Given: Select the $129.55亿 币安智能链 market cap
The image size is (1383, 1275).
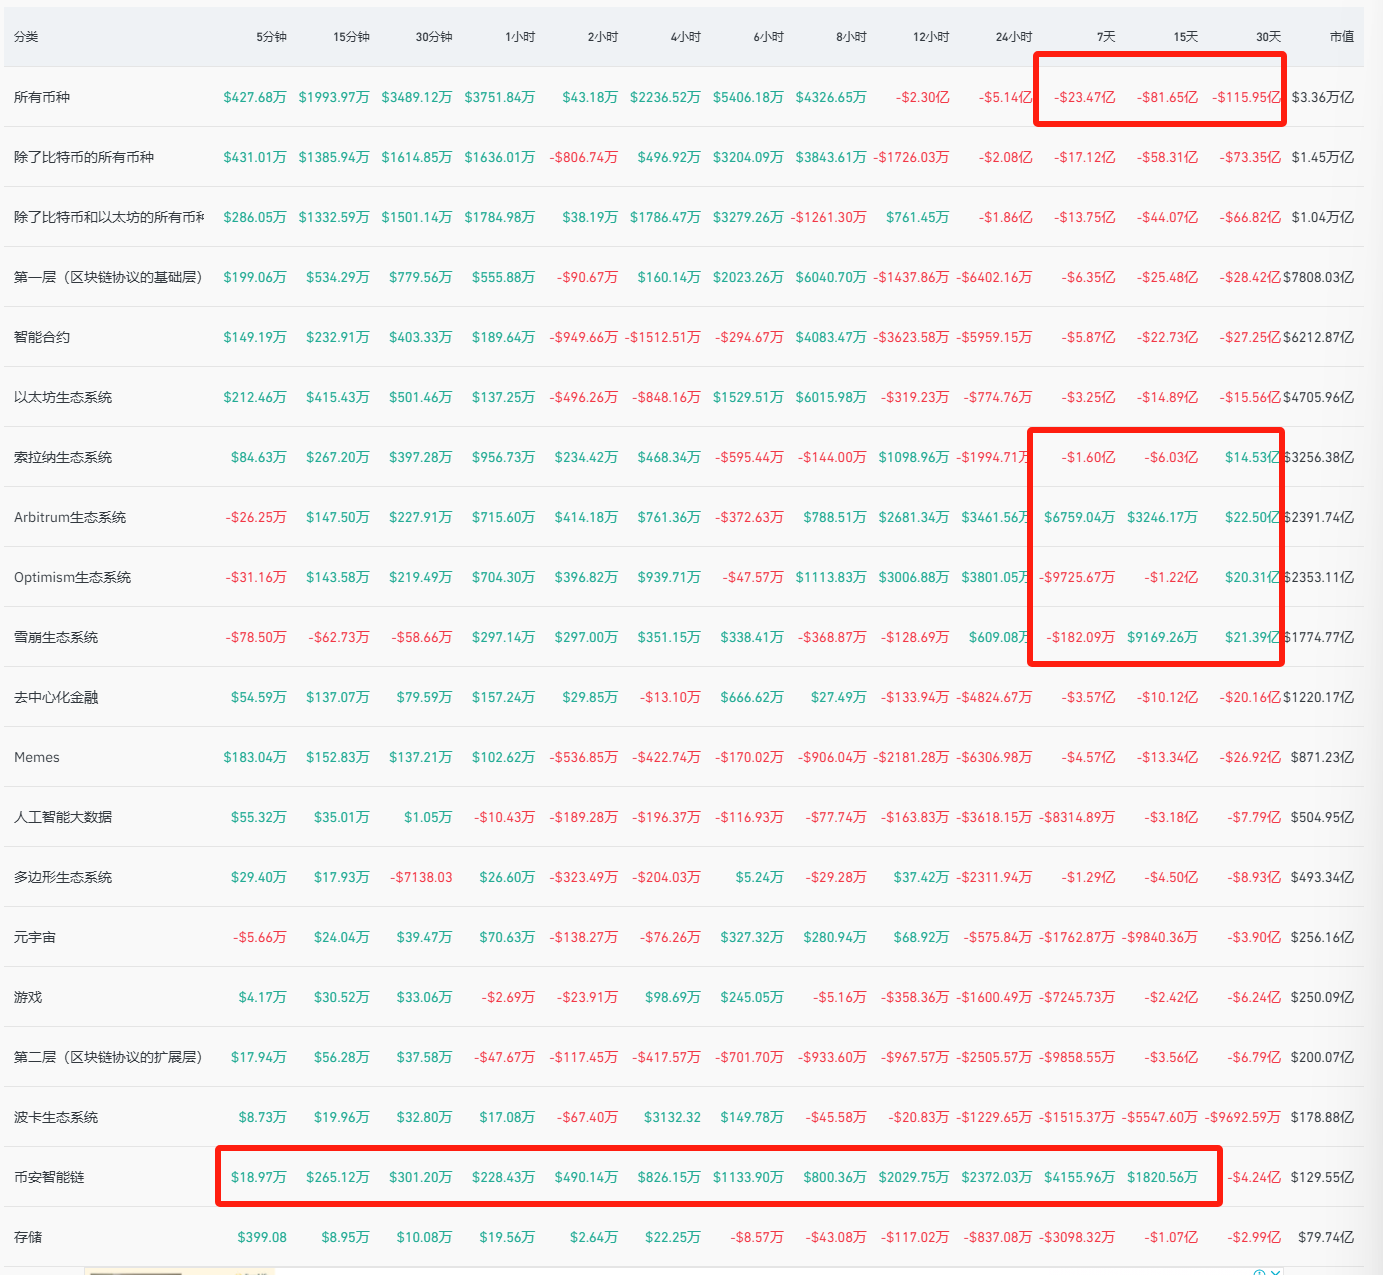Looking at the screenshot, I should [x=1322, y=1177].
